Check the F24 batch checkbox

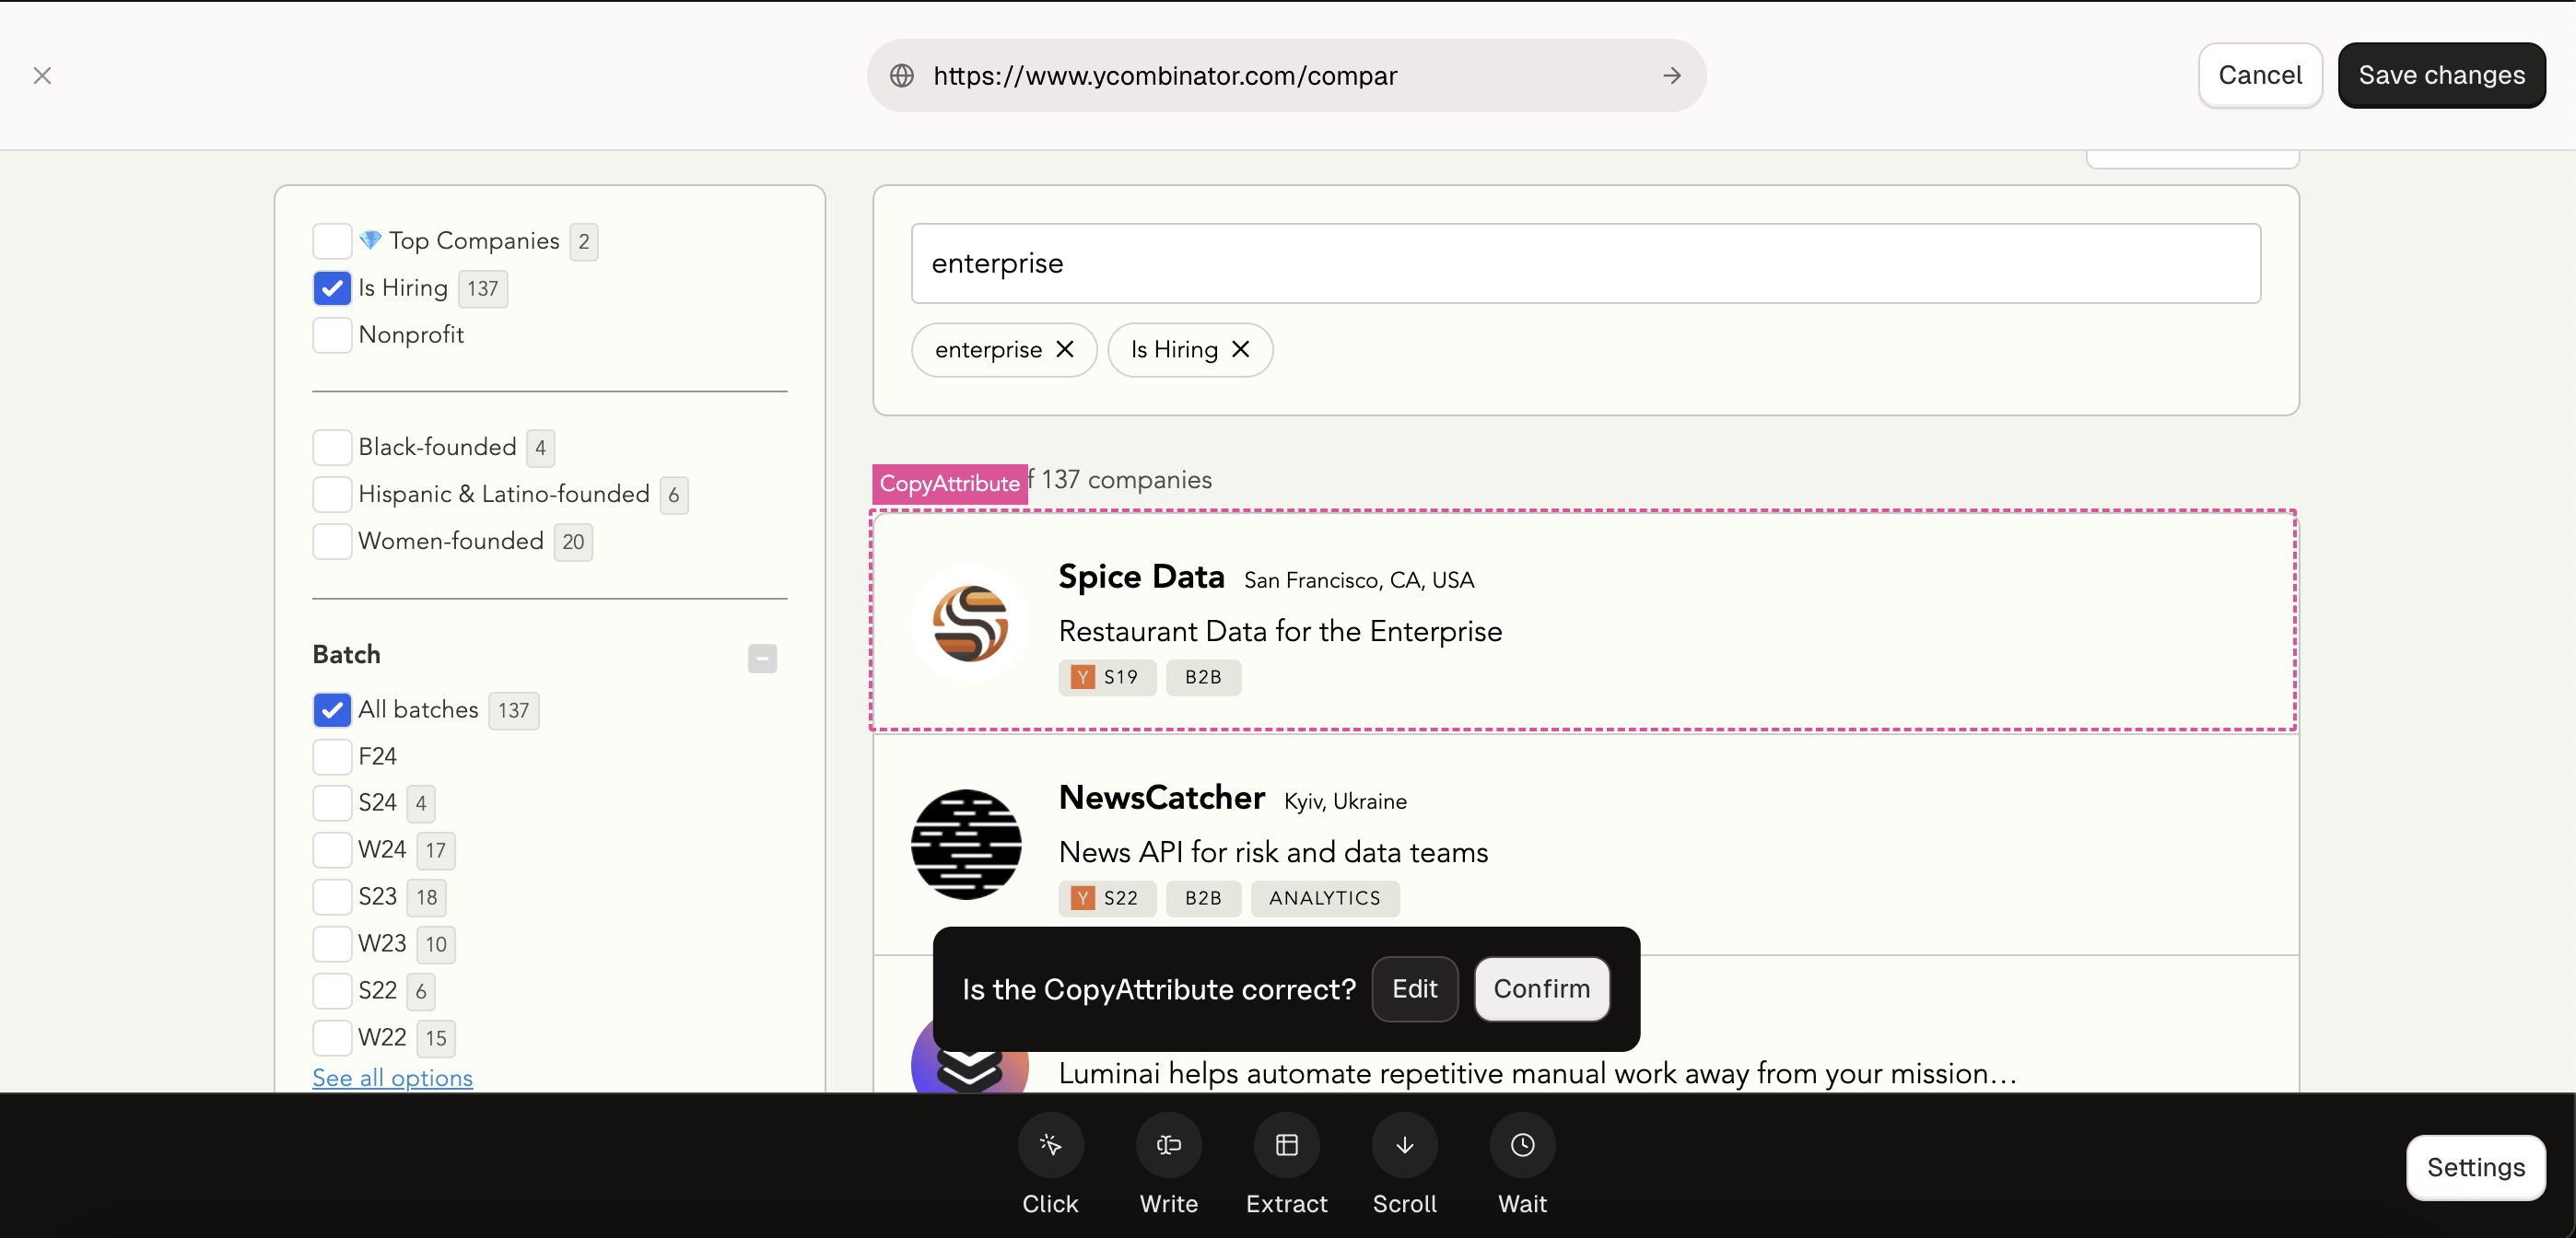332,757
